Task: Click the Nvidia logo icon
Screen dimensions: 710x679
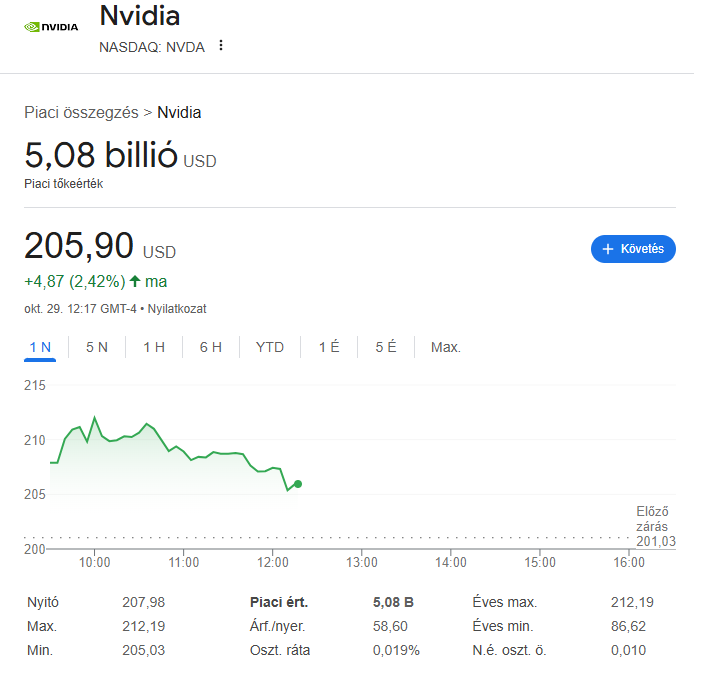Action: tap(51, 27)
